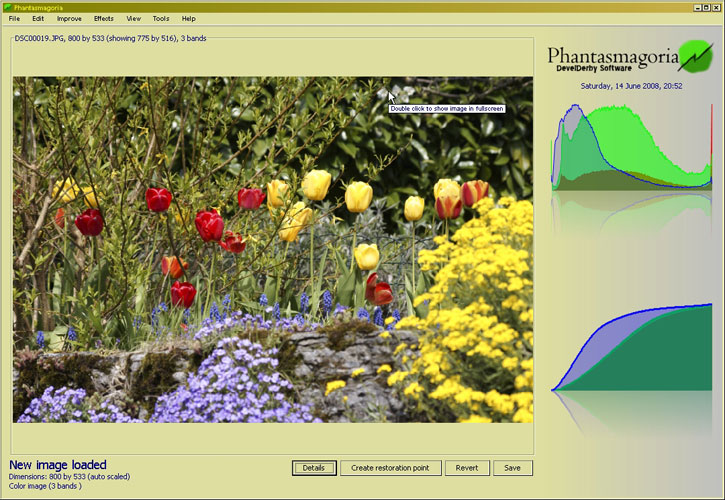Open the Edit menu
The image size is (725, 500).
(38, 18)
